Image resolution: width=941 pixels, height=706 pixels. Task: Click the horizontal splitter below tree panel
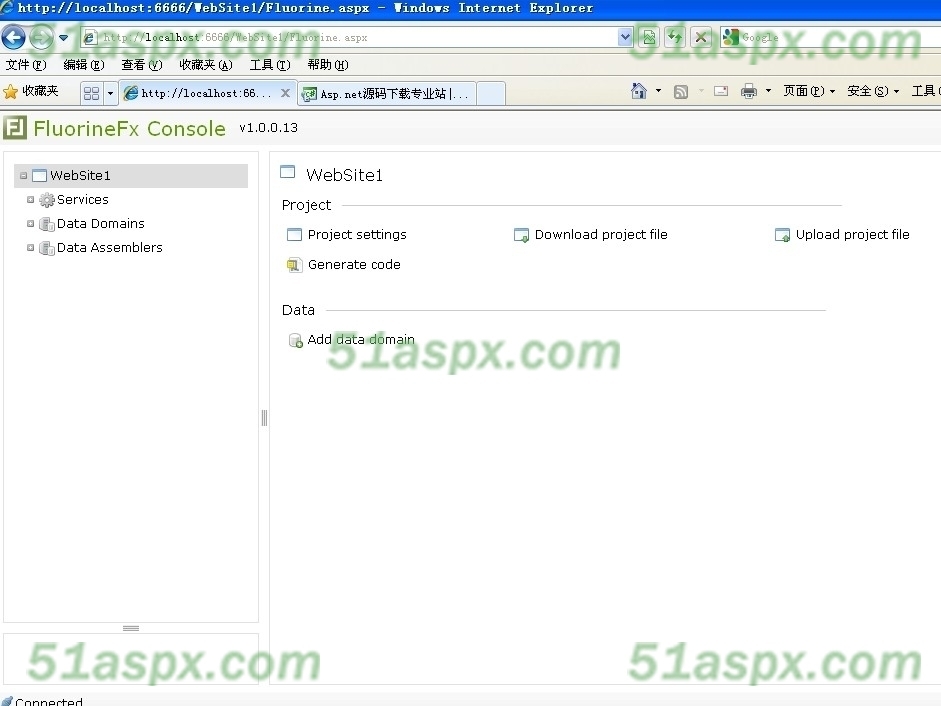click(131, 628)
